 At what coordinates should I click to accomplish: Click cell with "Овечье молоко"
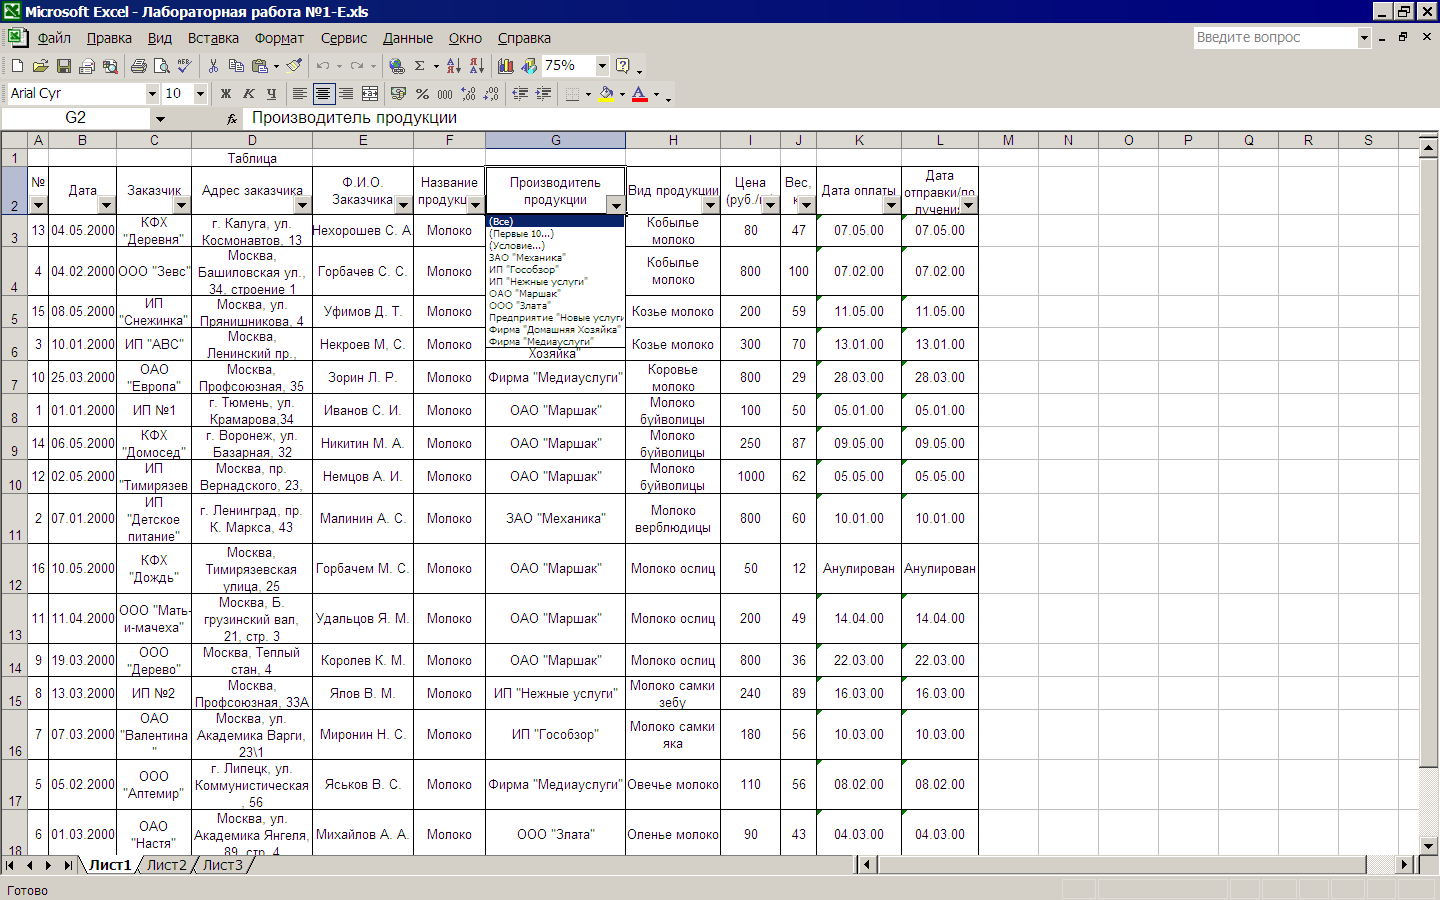(673, 784)
